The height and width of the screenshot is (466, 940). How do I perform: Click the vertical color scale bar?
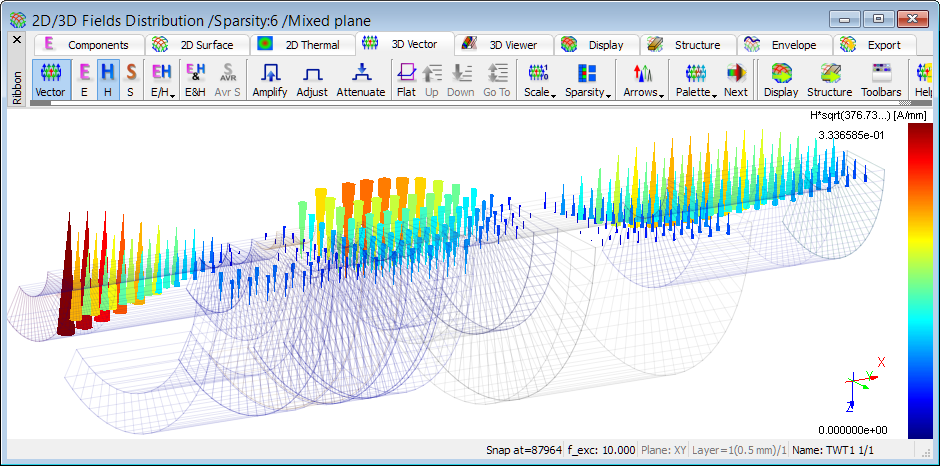(919, 282)
